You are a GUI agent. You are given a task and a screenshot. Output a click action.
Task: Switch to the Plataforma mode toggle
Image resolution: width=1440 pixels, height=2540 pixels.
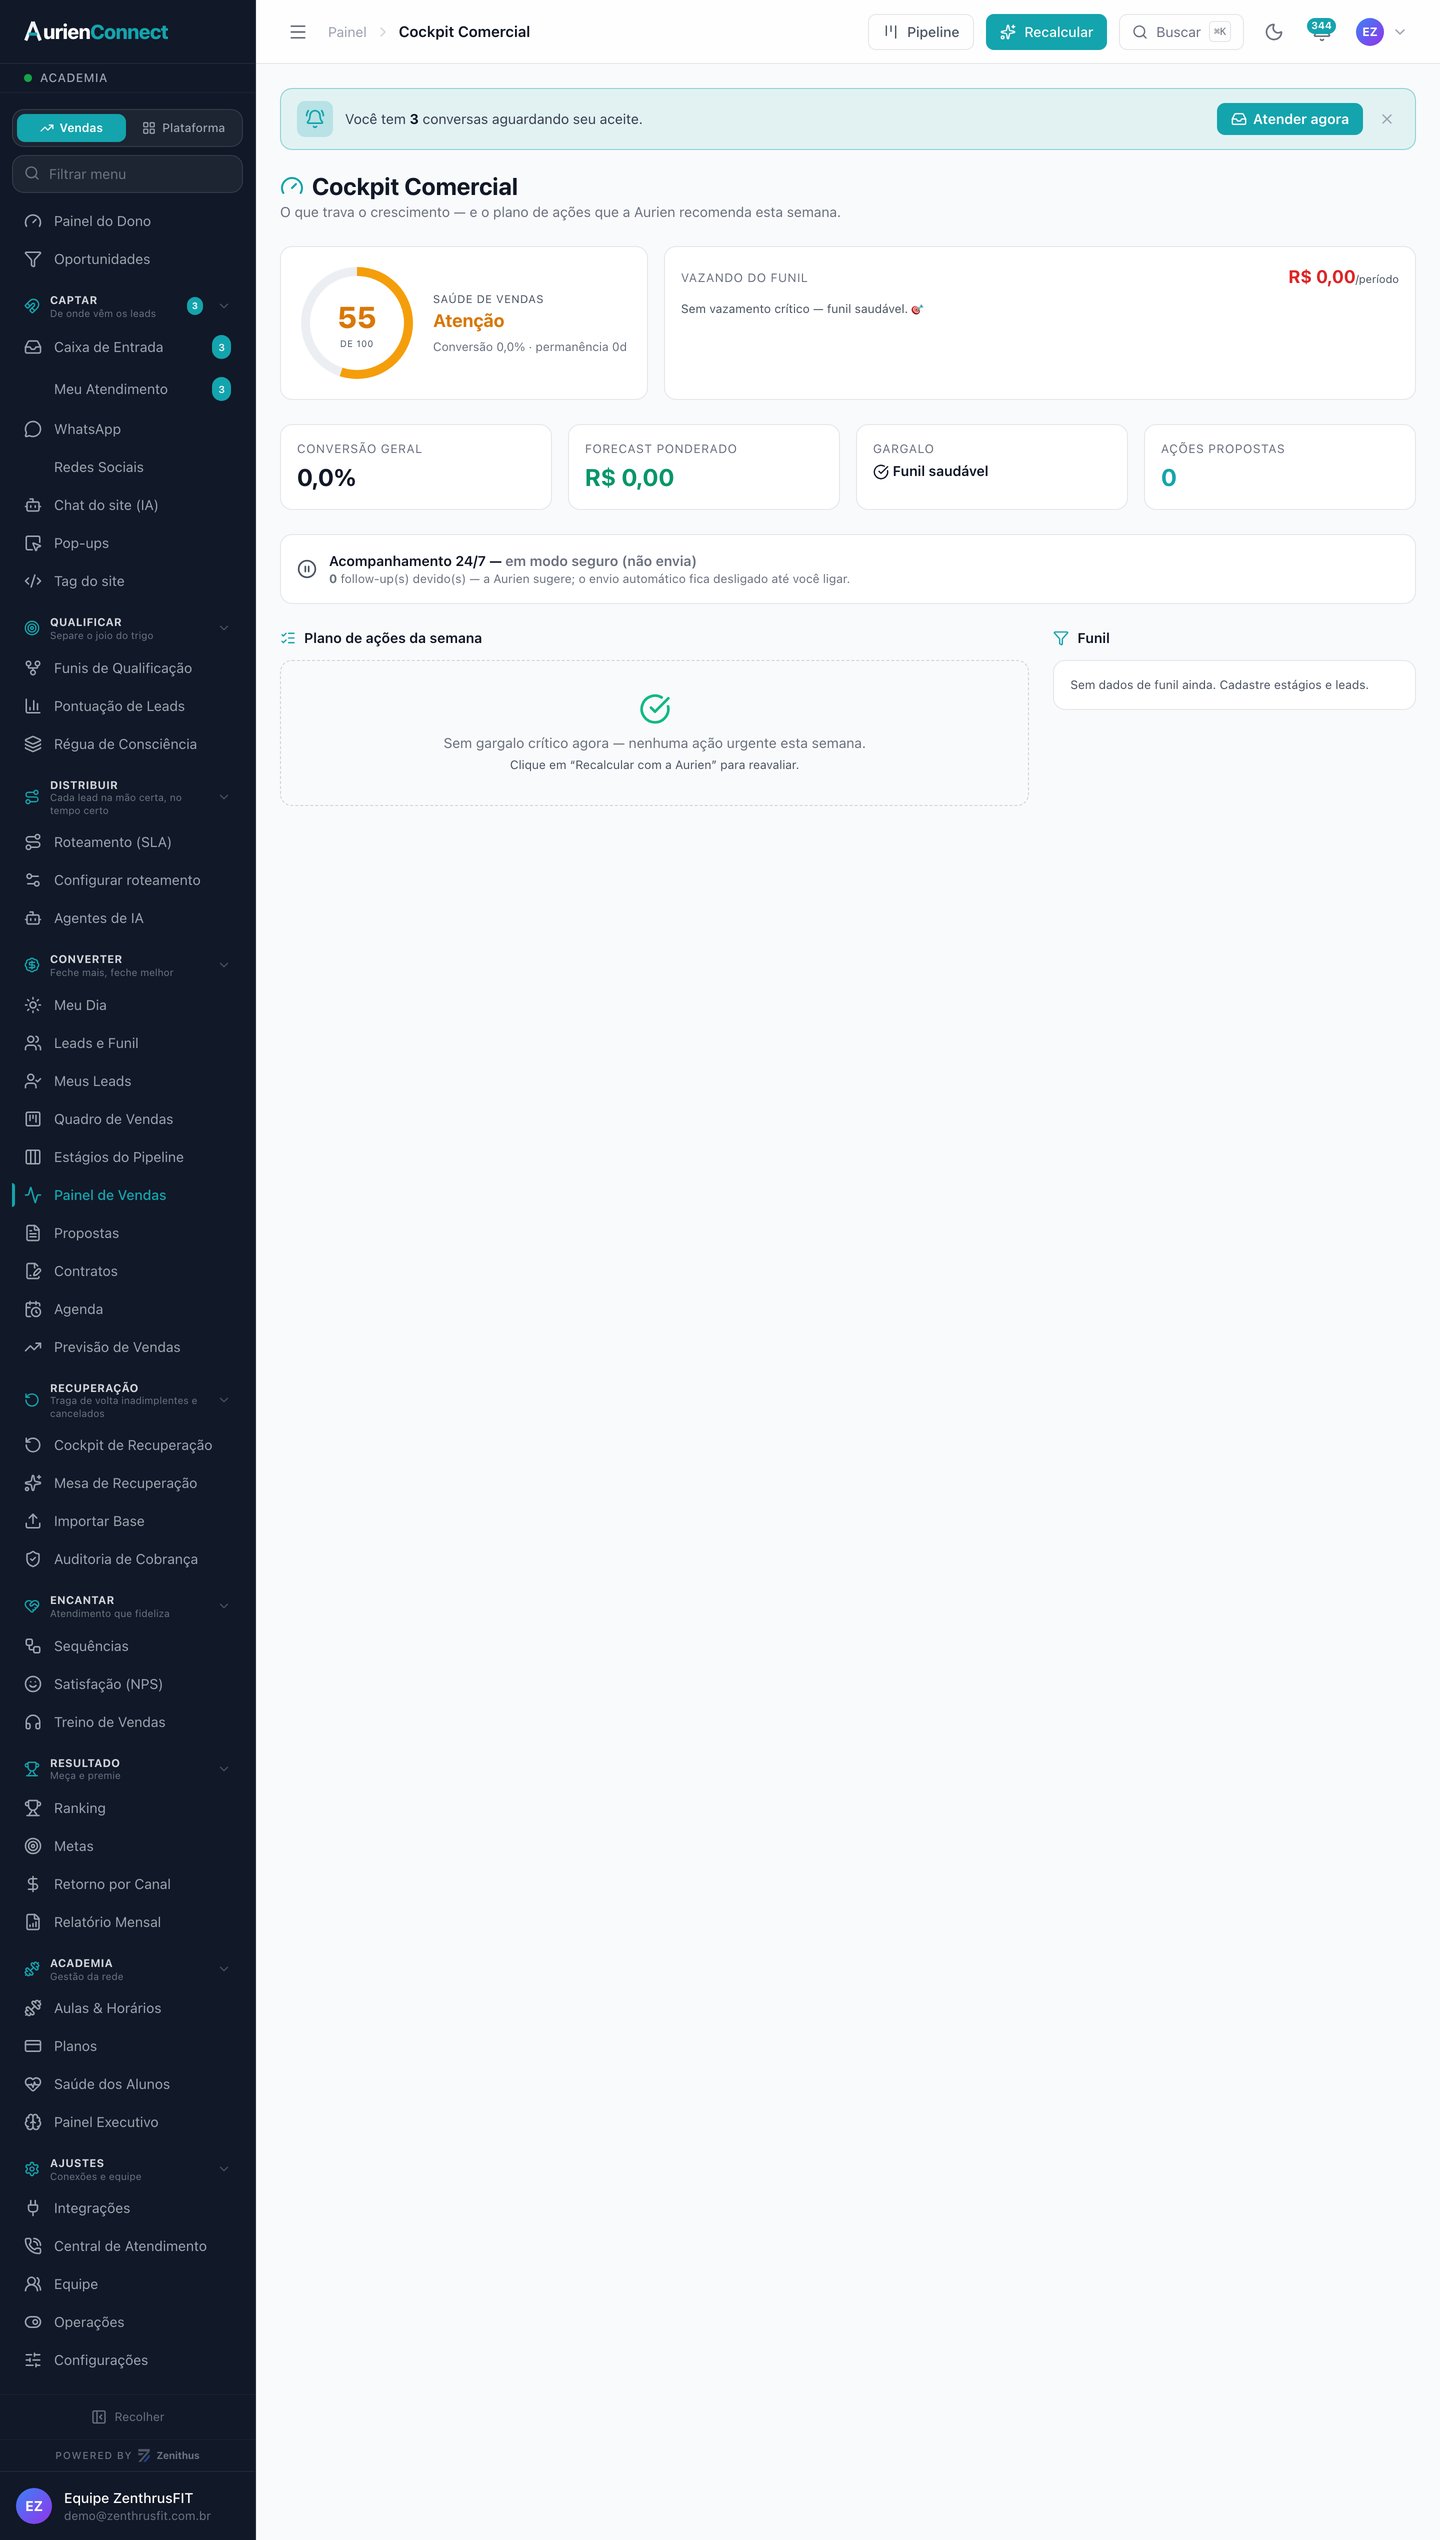(184, 128)
